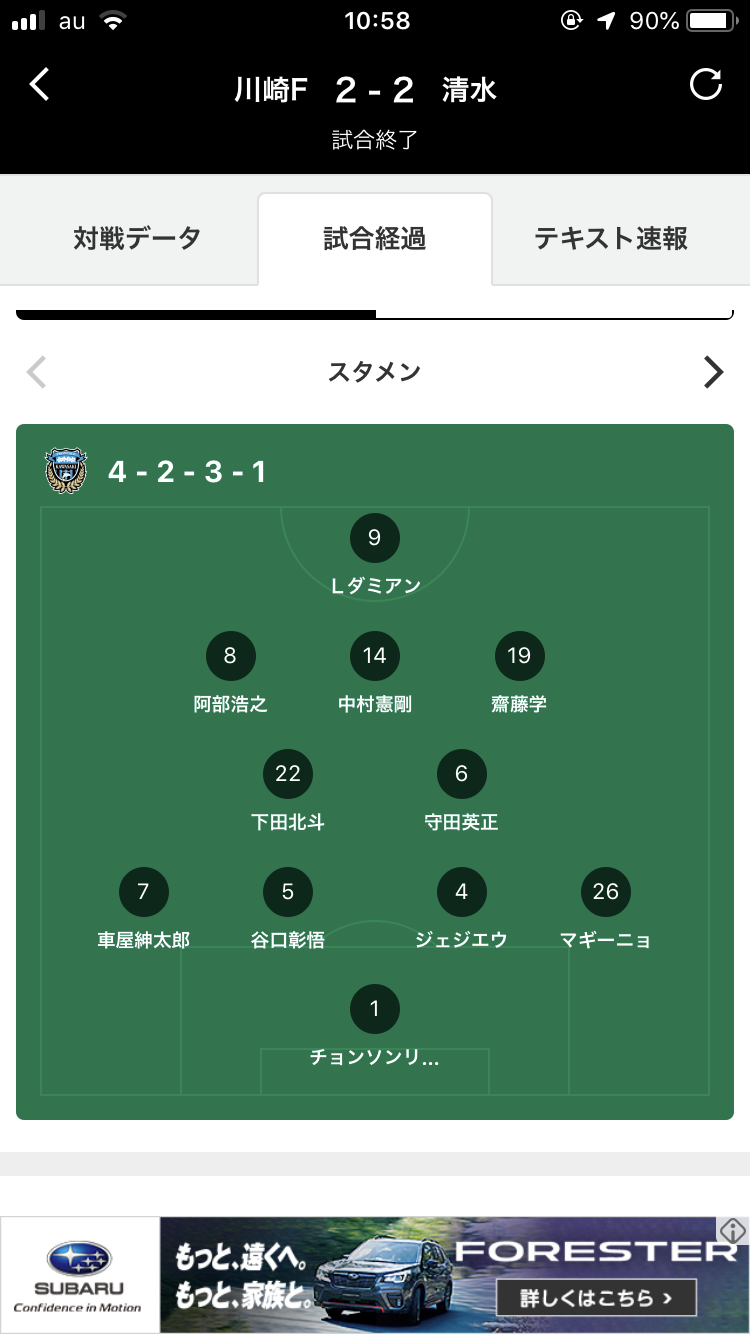The height and width of the screenshot is (1334, 750).
Task: Select player number 26 マギーニョ
Action: (x=606, y=892)
